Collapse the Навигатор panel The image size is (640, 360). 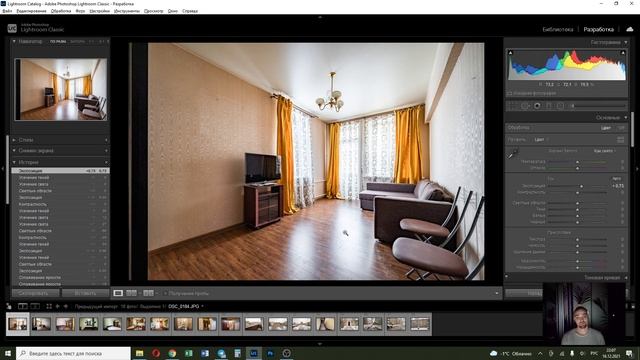click(14, 41)
